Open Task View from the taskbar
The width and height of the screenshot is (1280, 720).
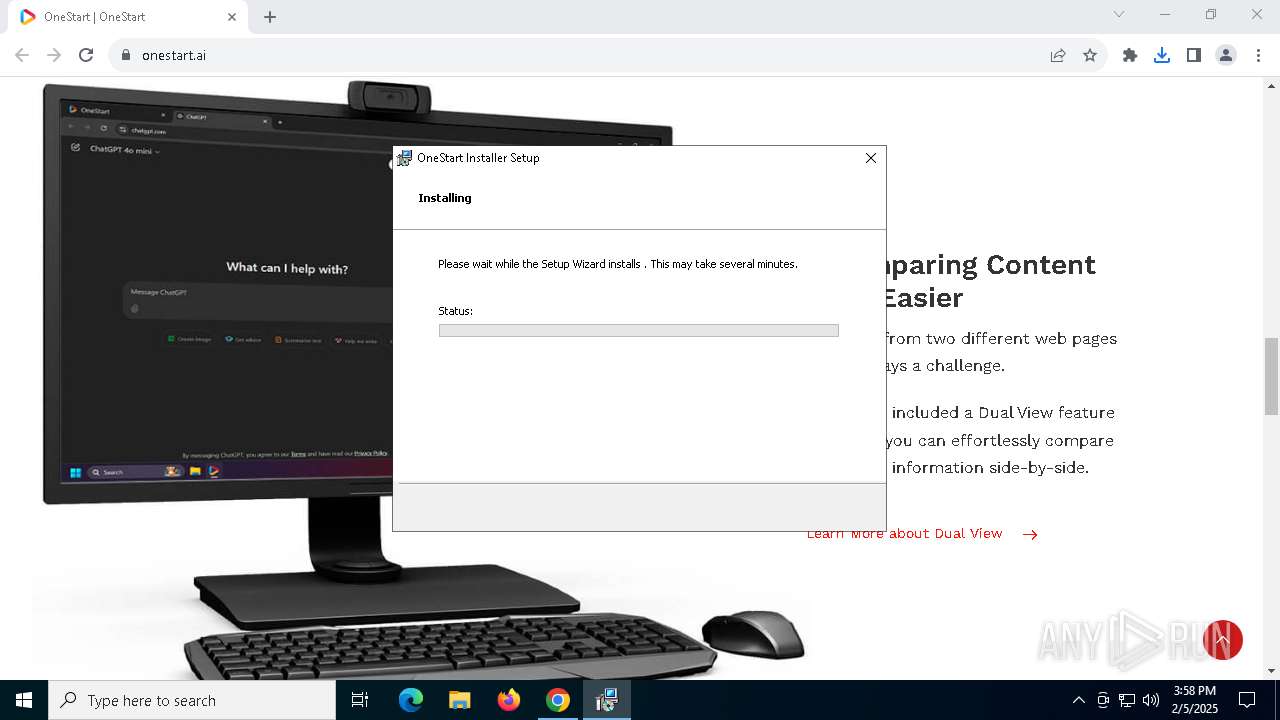[360, 700]
